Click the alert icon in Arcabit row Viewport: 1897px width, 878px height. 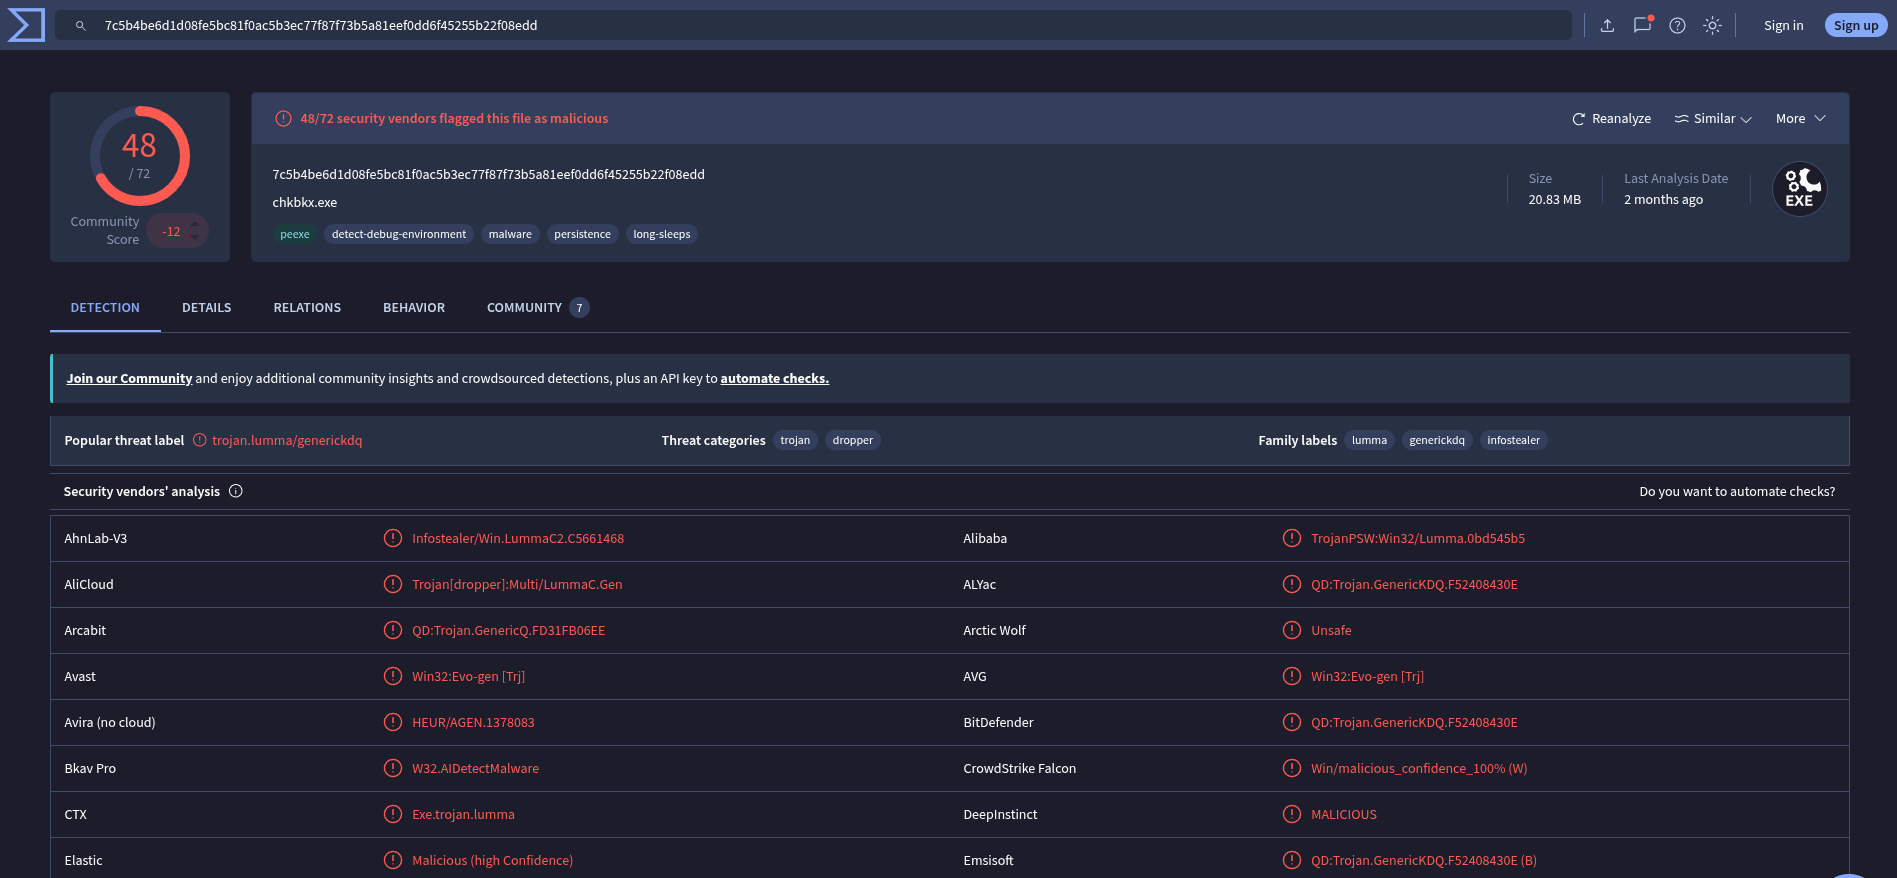pyautogui.click(x=393, y=630)
